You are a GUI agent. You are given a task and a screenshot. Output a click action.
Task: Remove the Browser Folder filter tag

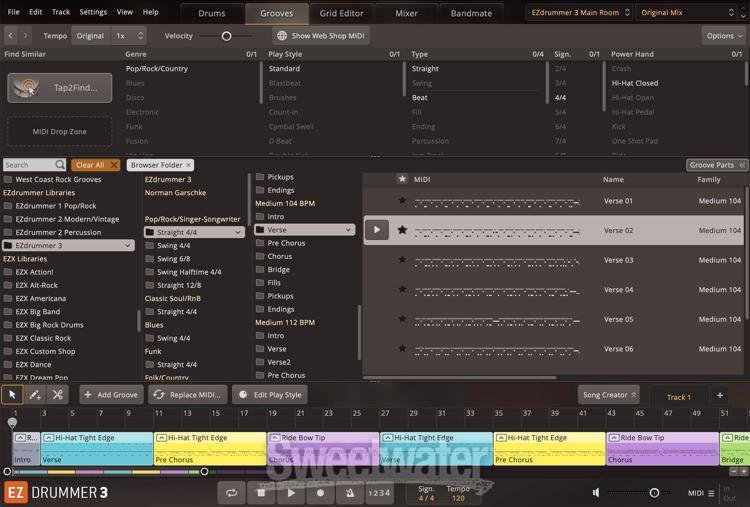[x=188, y=165]
